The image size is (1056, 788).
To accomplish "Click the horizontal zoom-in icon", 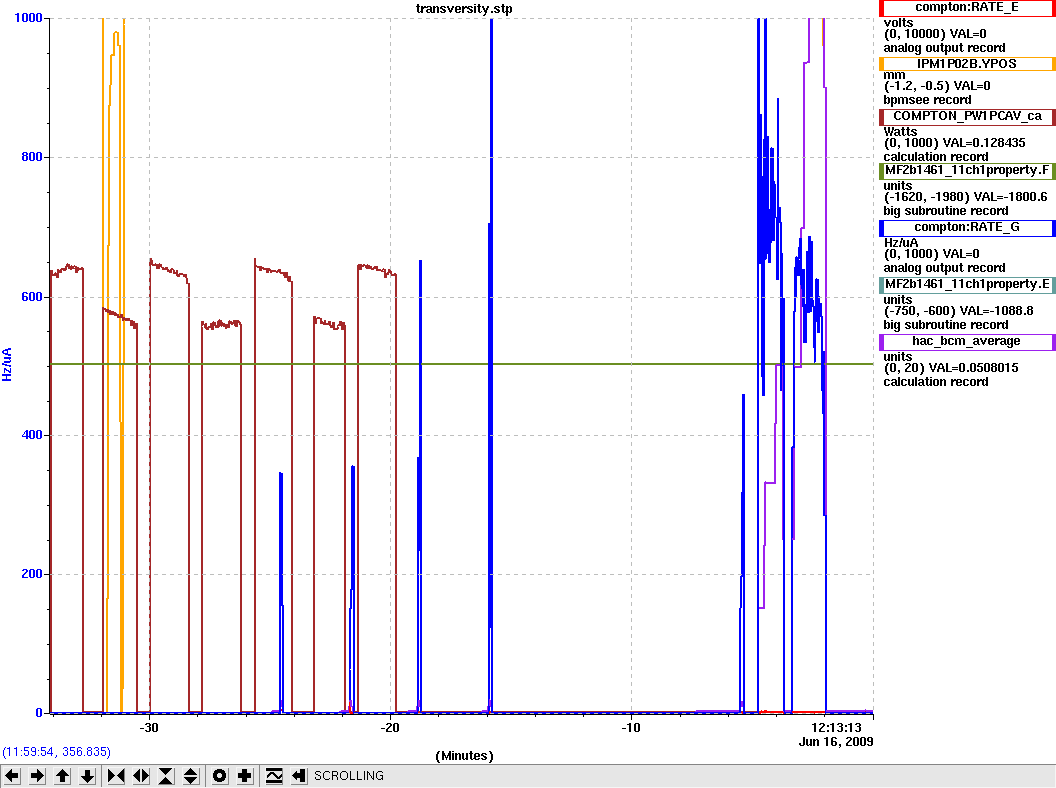I will tap(116, 776).
